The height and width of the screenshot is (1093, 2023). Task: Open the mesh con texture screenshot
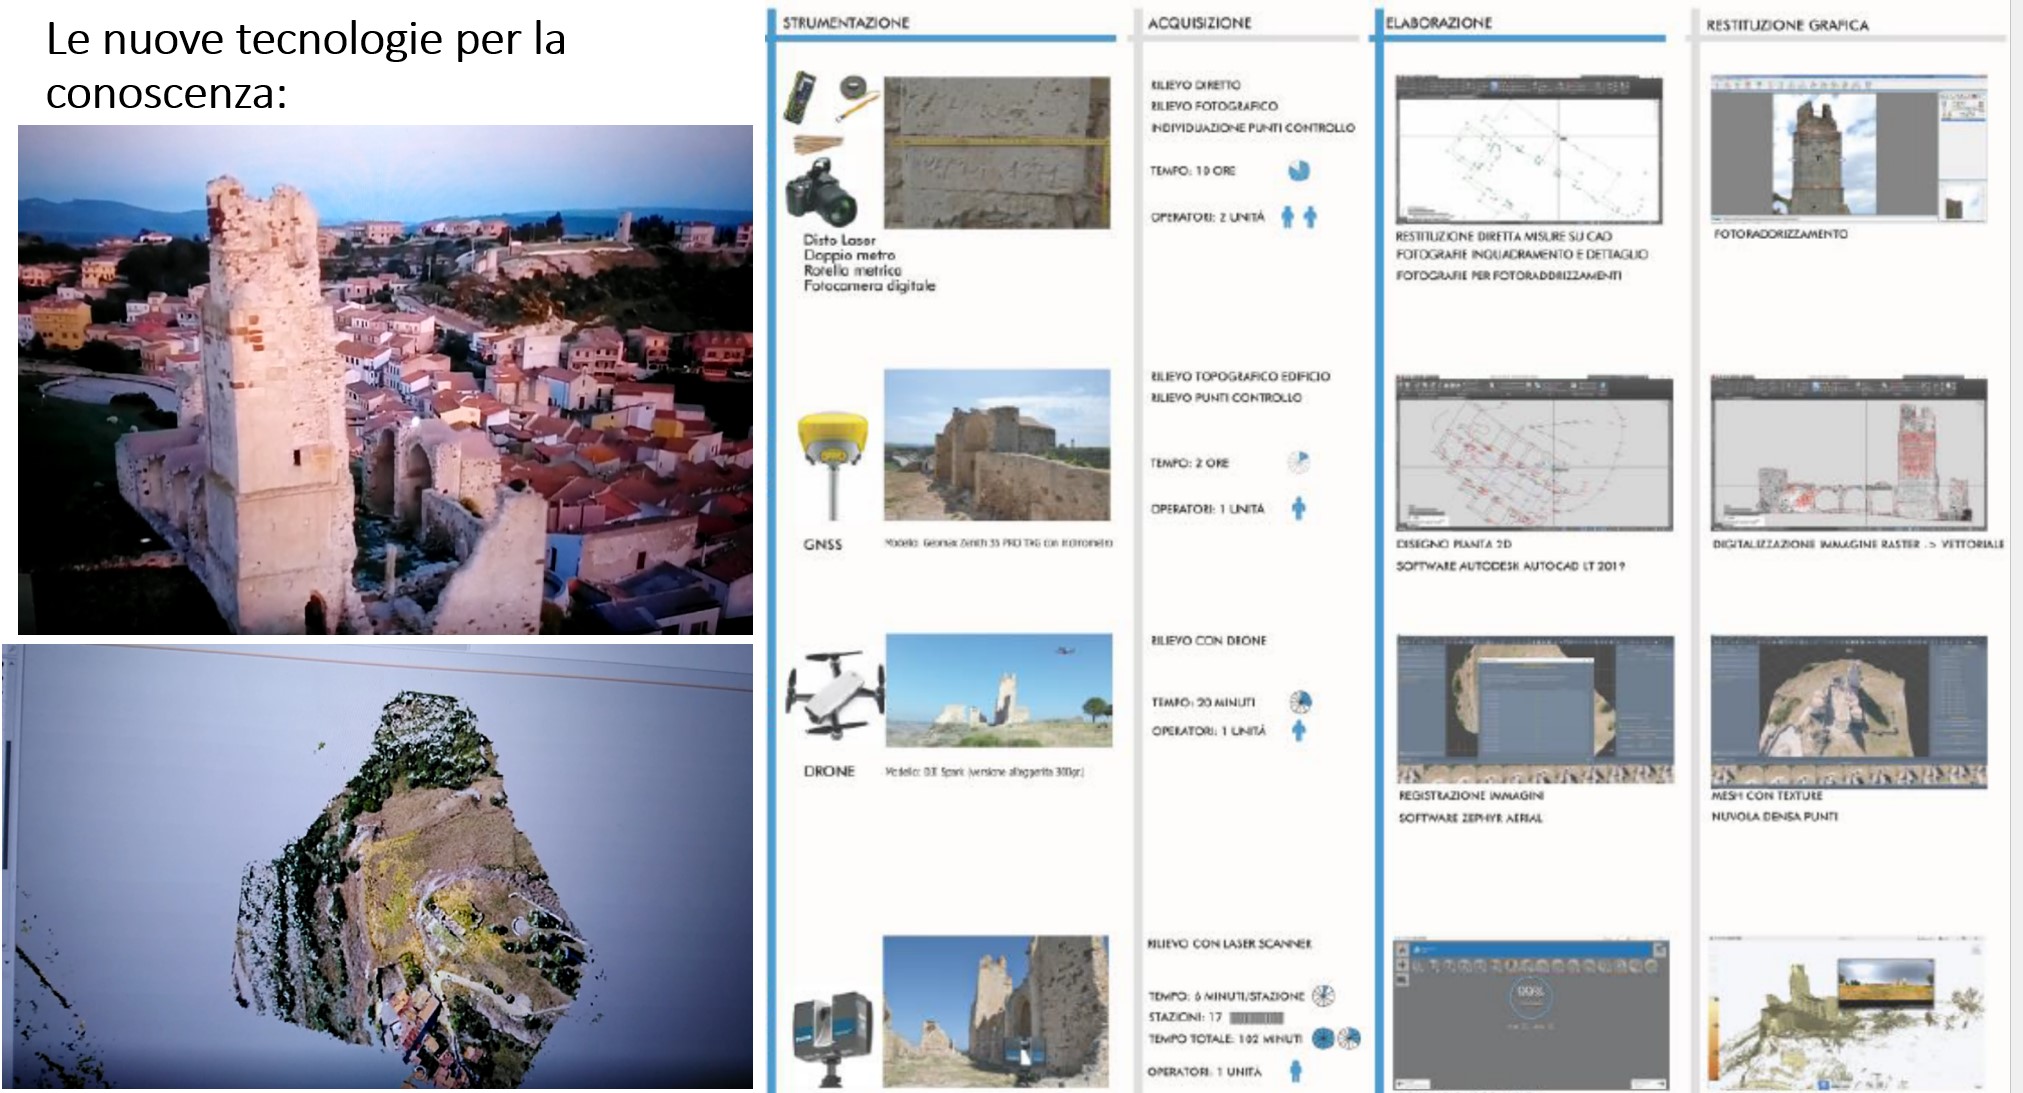[x=1848, y=709]
